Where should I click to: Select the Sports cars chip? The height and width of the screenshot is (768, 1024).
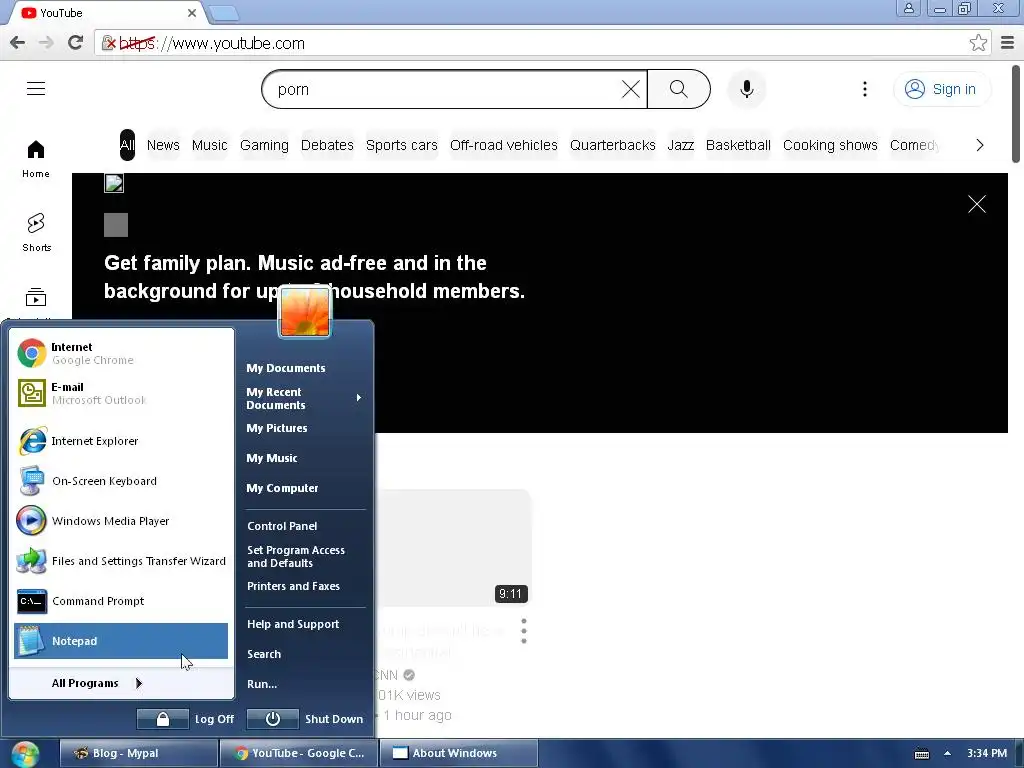(x=402, y=145)
